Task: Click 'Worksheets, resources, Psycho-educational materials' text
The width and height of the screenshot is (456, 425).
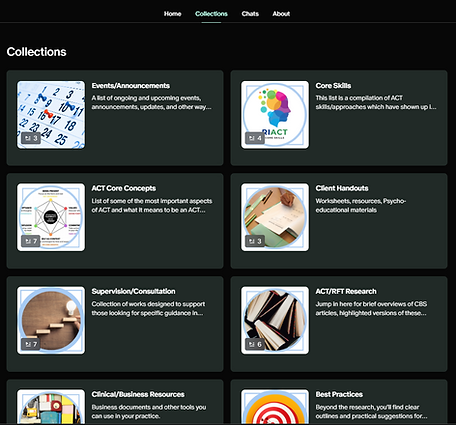Action: 361,205
